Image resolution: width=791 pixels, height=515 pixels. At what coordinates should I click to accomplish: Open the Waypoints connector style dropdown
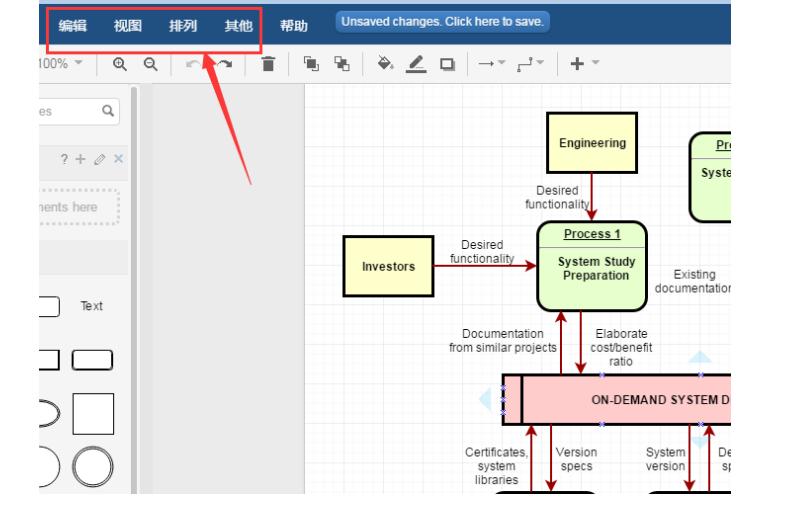pos(530,64)
